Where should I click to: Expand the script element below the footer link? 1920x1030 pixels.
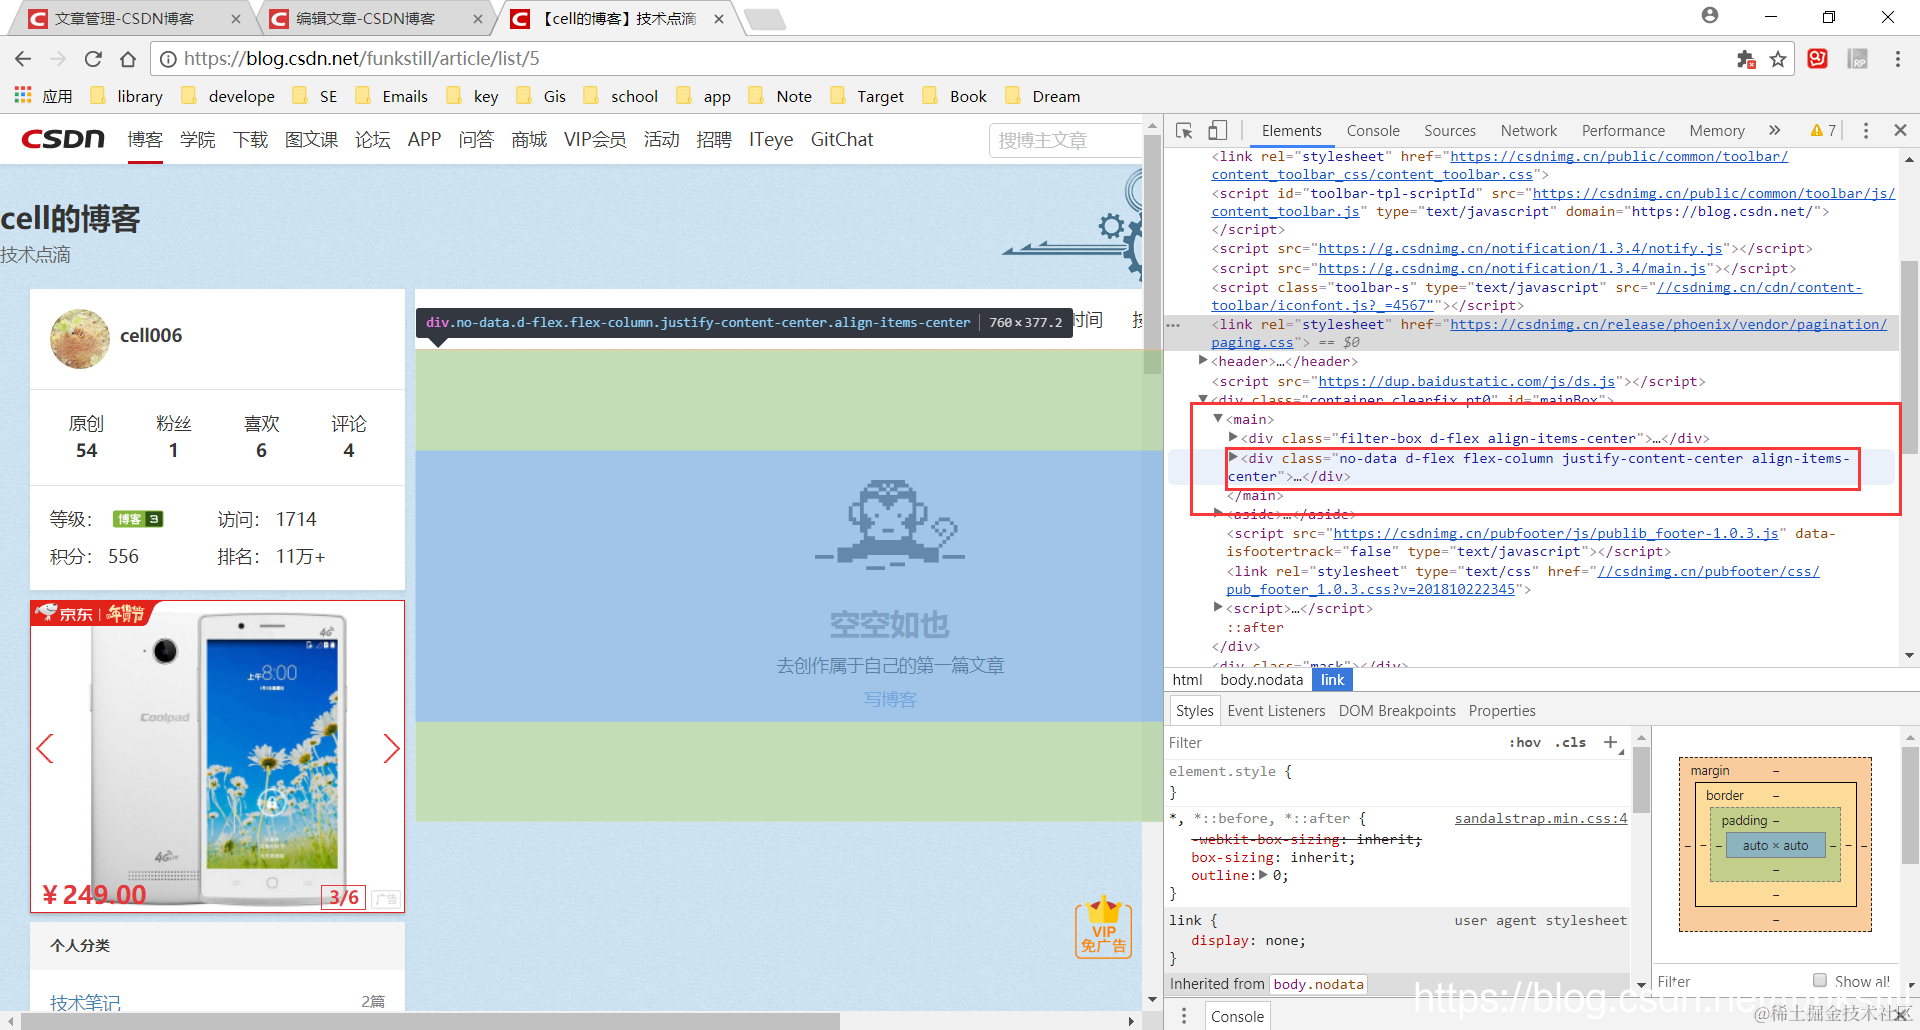[1218, 608]
